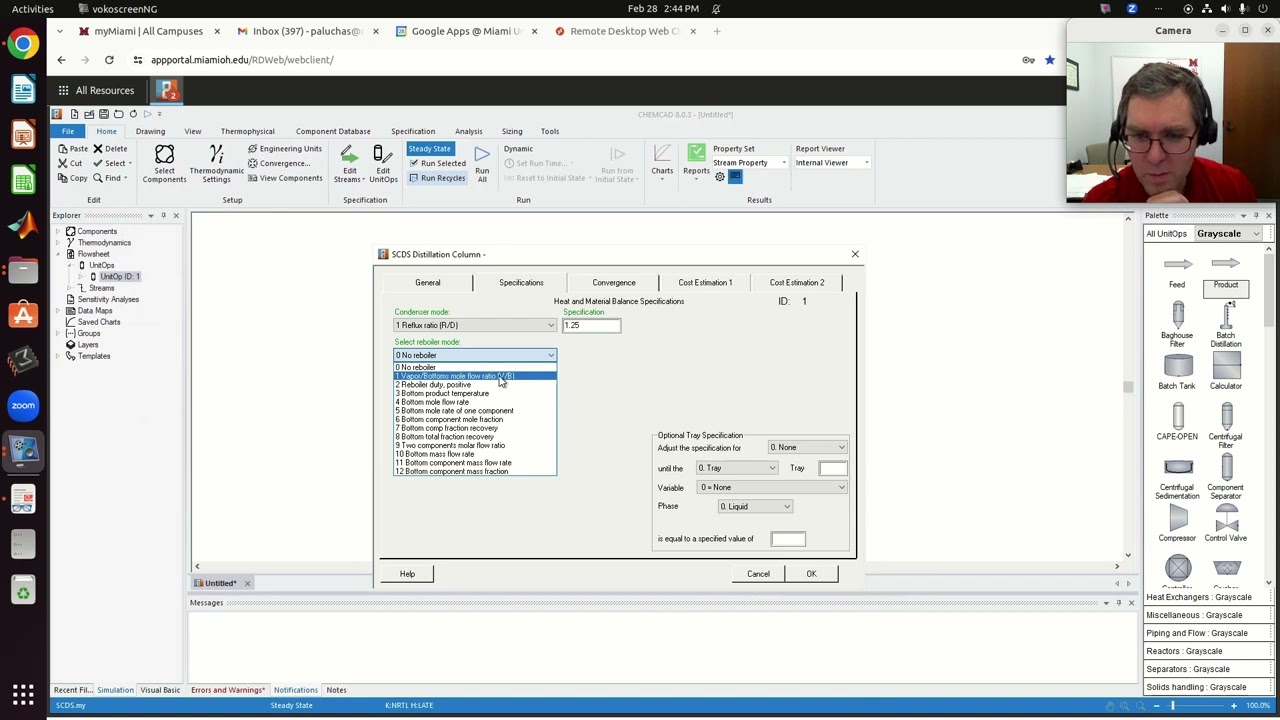
Task: Switch to Cost Estimation 1 tab
Action: click(x=705, y=282)
